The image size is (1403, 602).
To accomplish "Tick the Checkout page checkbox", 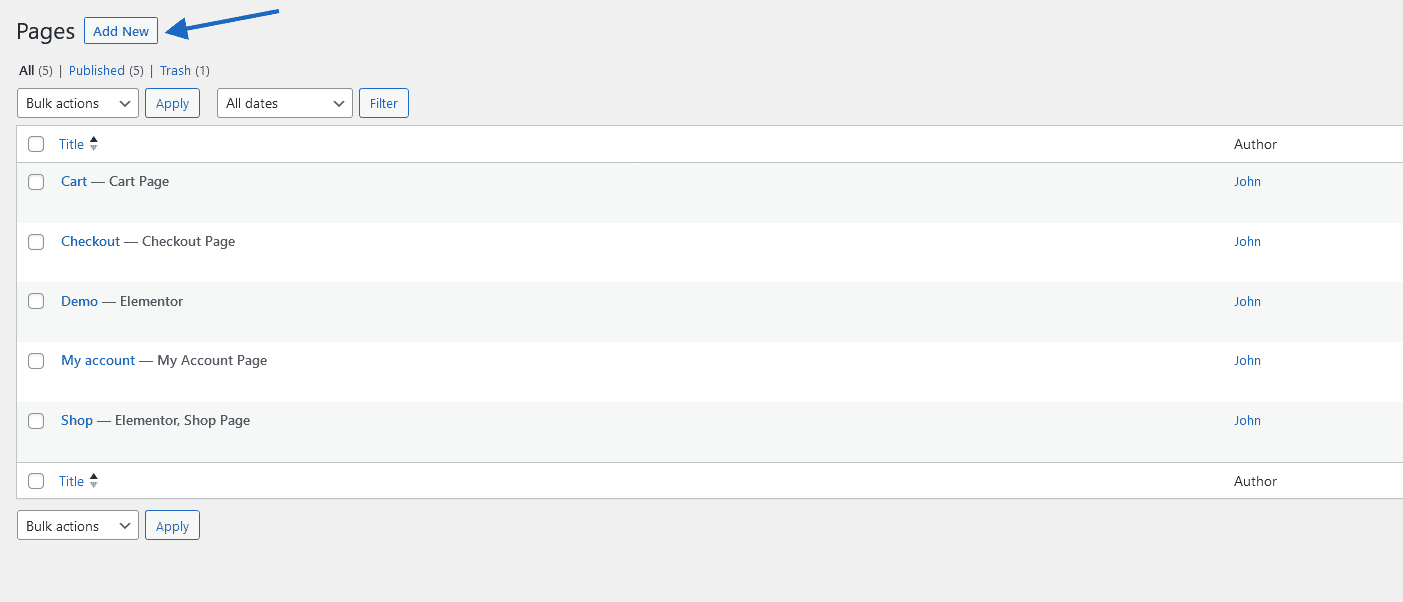I will tap(36, 242).
